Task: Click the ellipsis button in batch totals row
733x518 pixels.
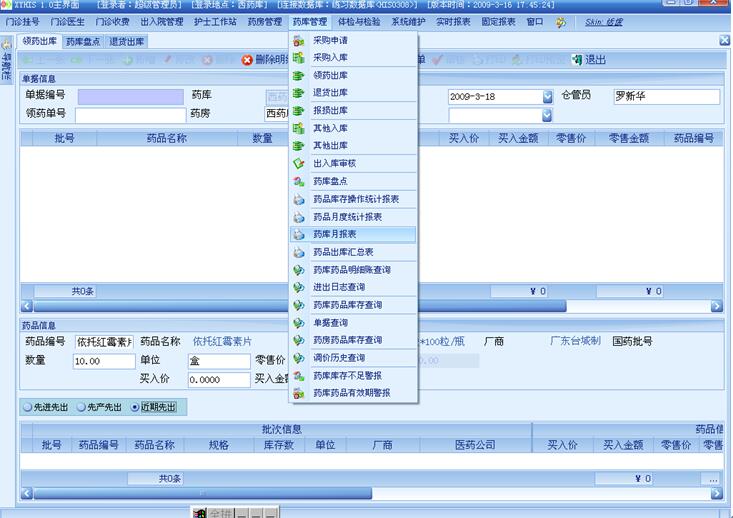Action: click(712, 479)
